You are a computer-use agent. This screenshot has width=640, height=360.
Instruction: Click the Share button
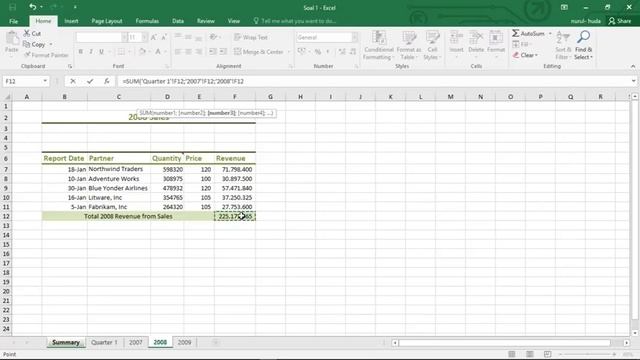620,21
